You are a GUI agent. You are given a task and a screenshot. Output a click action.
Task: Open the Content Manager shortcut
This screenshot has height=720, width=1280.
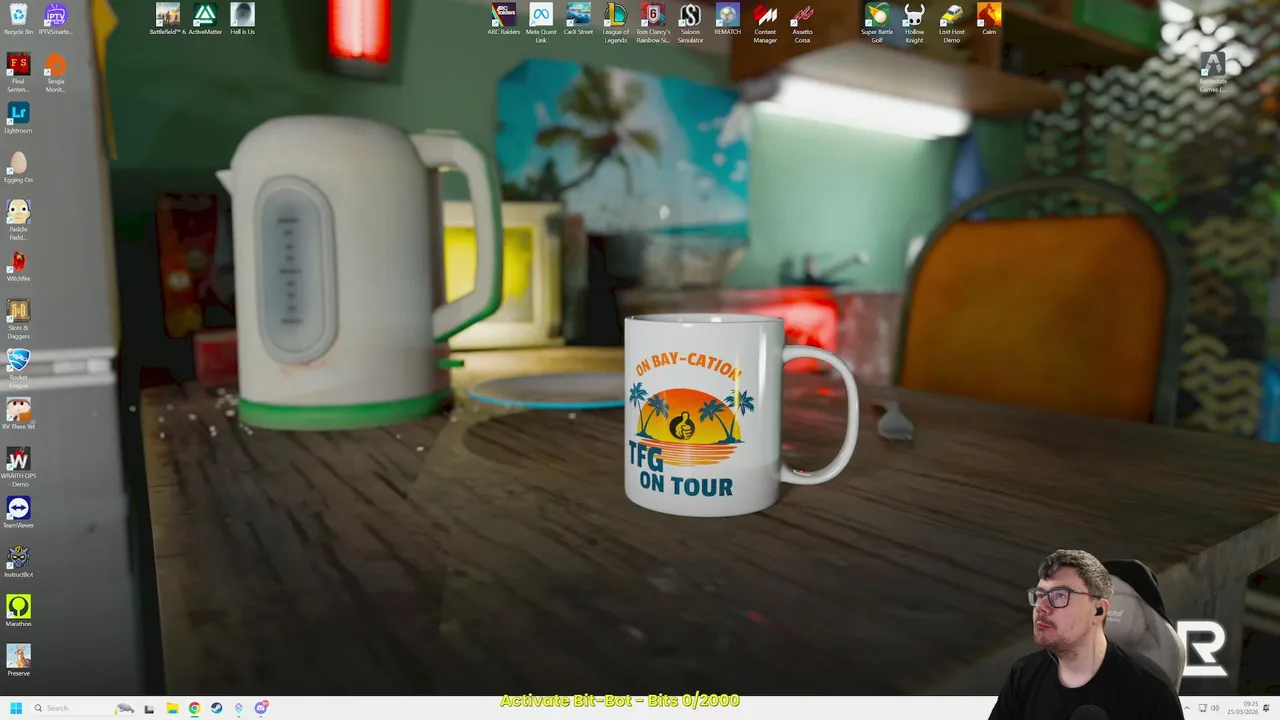765,24
